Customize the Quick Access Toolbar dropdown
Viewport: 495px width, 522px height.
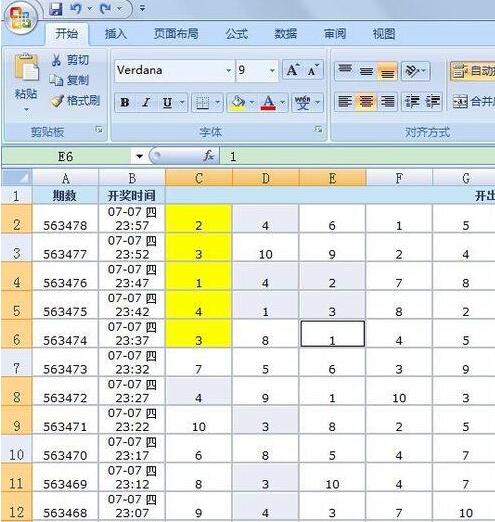(142, 8)
